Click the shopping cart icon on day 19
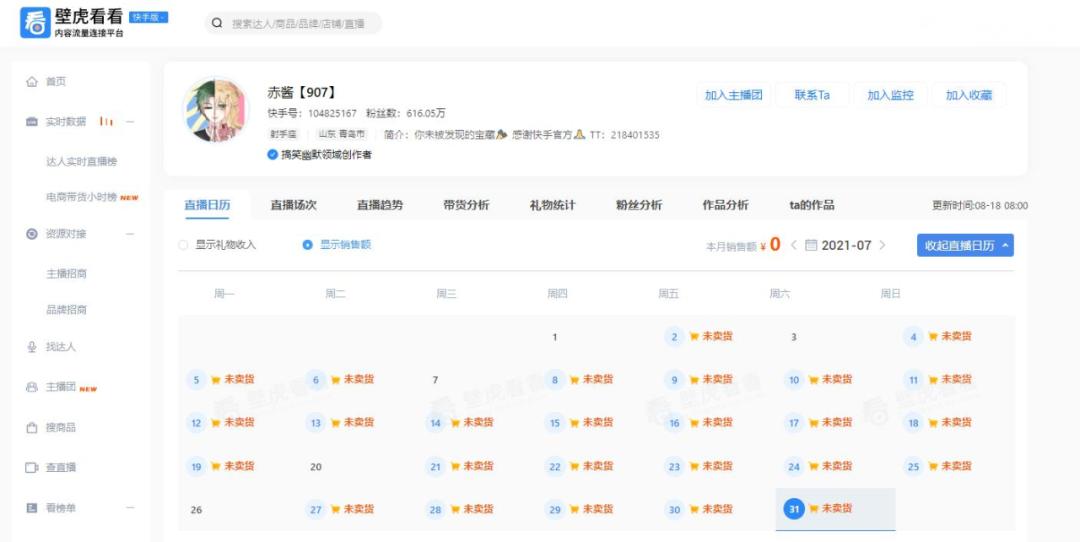This screenshot has height=542, width=1080. click(216, 466)
